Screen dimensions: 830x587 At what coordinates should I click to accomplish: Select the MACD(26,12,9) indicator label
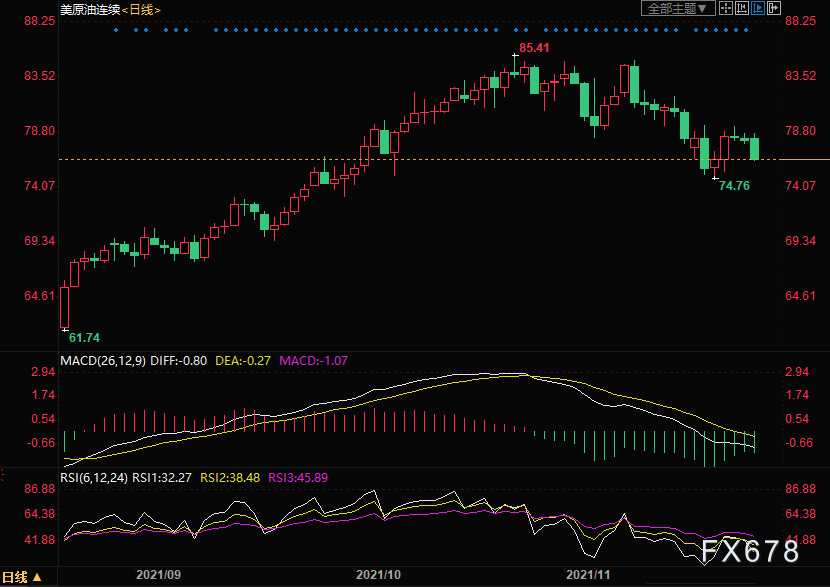103,361
